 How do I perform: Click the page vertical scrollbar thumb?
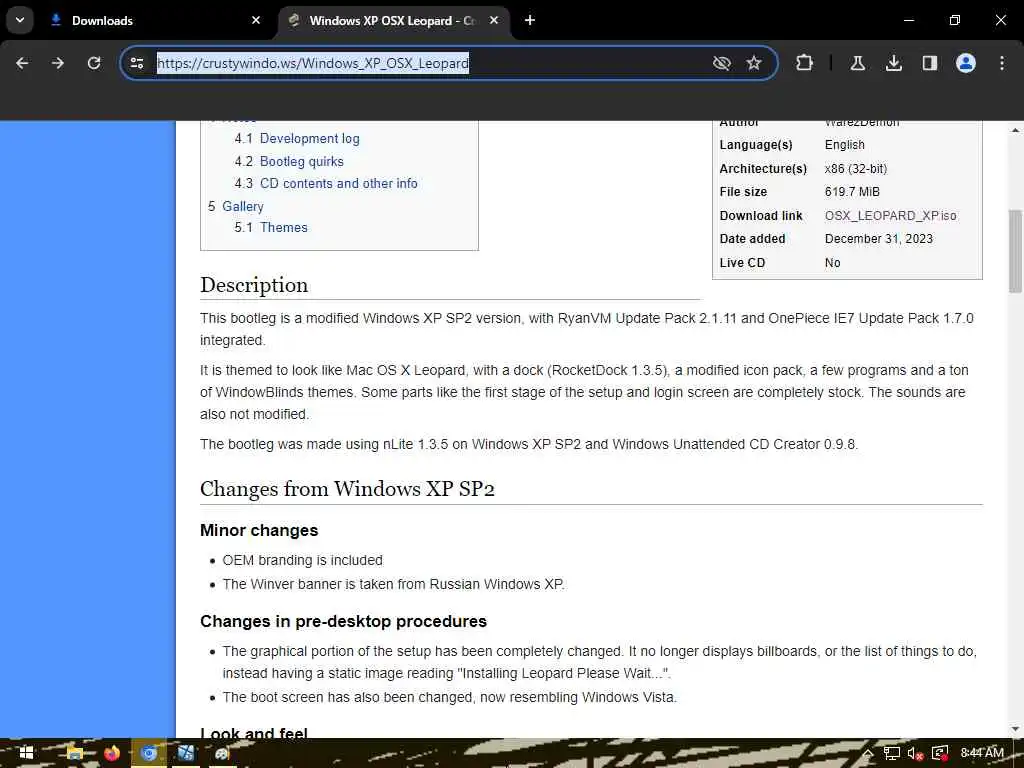point(1015,251)
